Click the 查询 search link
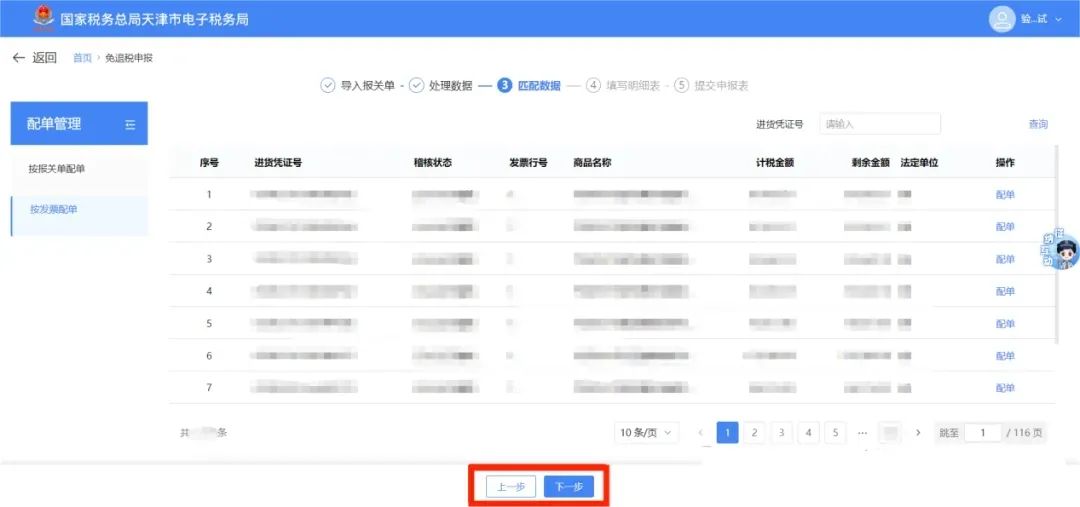 tap(1038, 124)
